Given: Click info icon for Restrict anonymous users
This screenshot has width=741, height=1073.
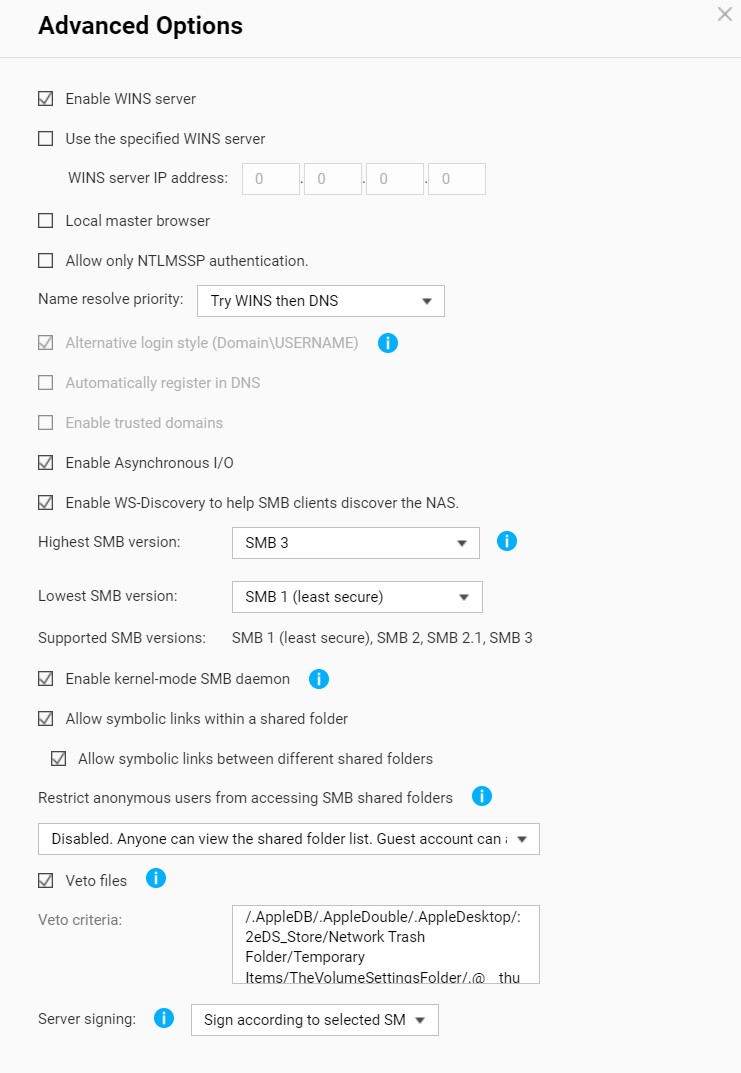Looking at the screenshot, I should [482, 797].
